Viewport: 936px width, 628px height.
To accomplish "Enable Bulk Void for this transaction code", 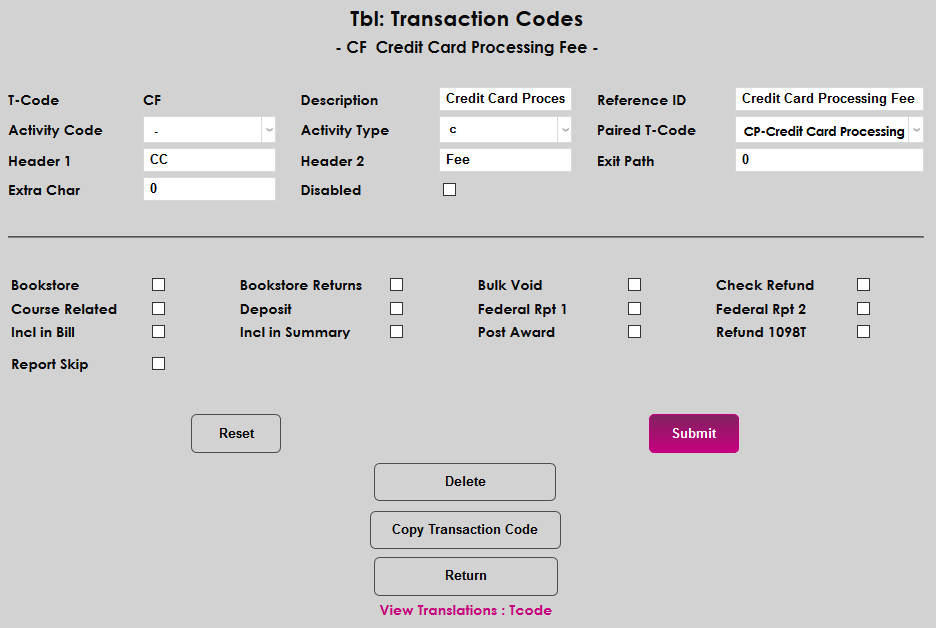I will pos(634,284).
